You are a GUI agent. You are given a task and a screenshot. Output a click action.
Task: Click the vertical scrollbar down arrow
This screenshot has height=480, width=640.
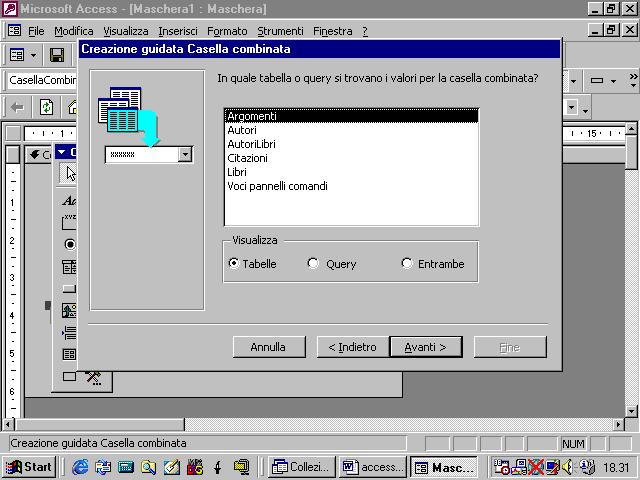point(631,411)
